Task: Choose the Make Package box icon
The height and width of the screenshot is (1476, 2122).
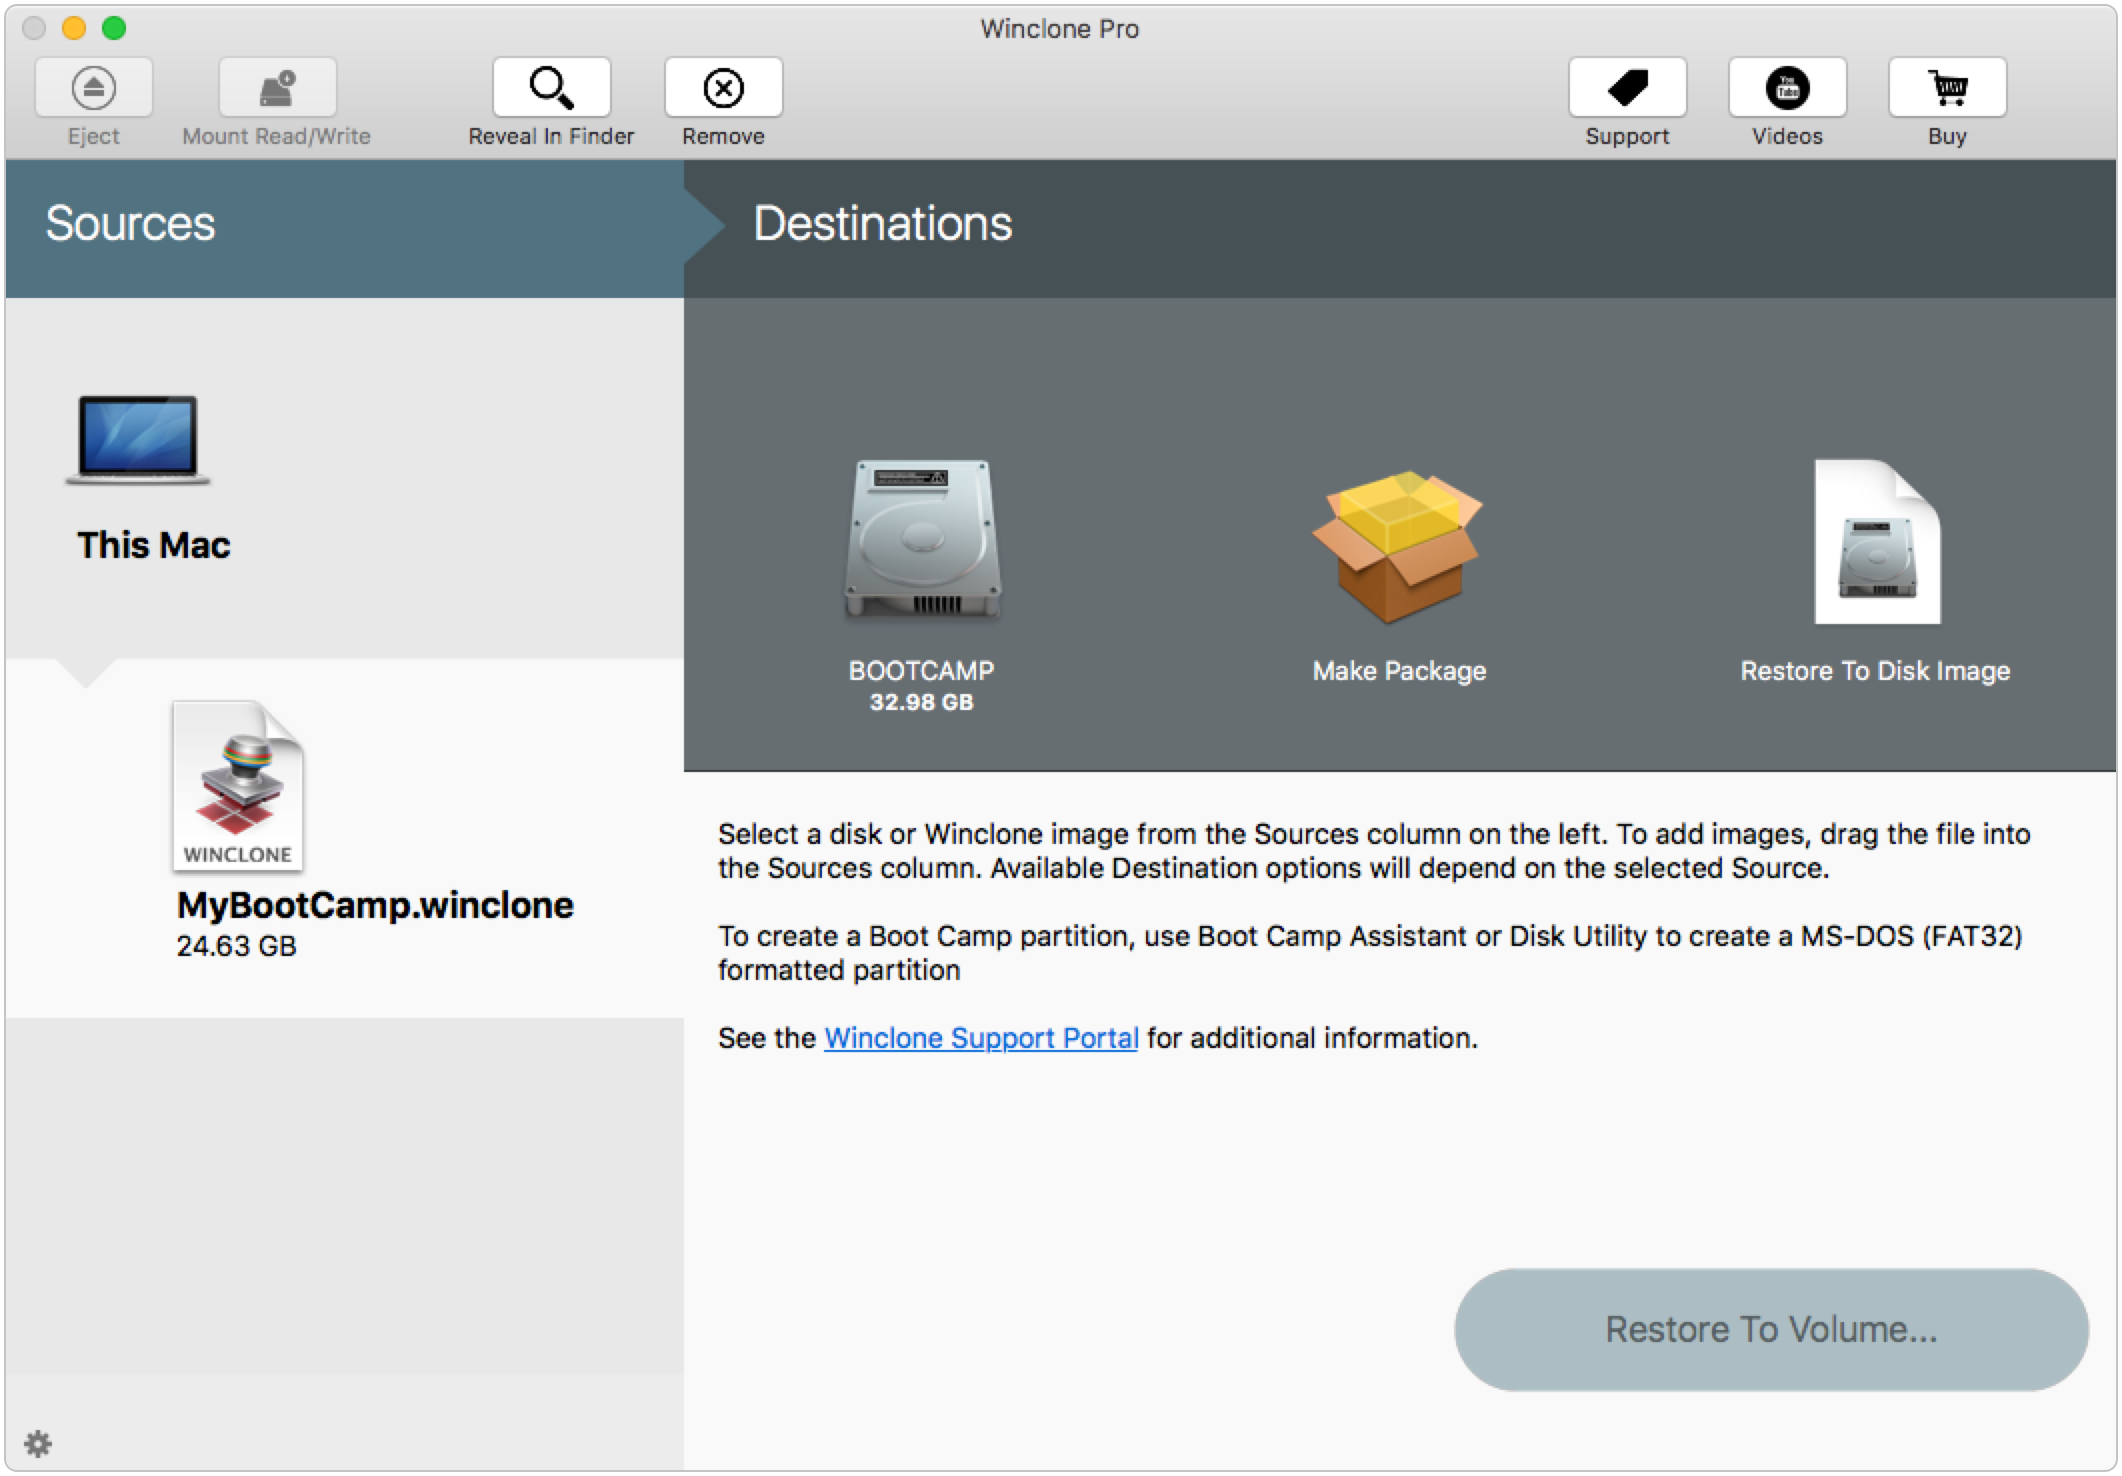Action: (x=1398, y=546)
